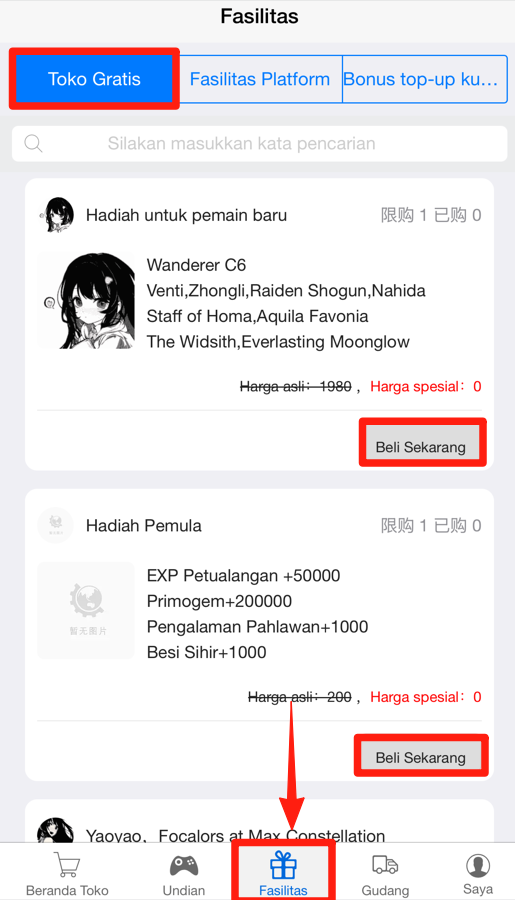
Task: Open the Saya profile icon
Action: tap(478, 865)
